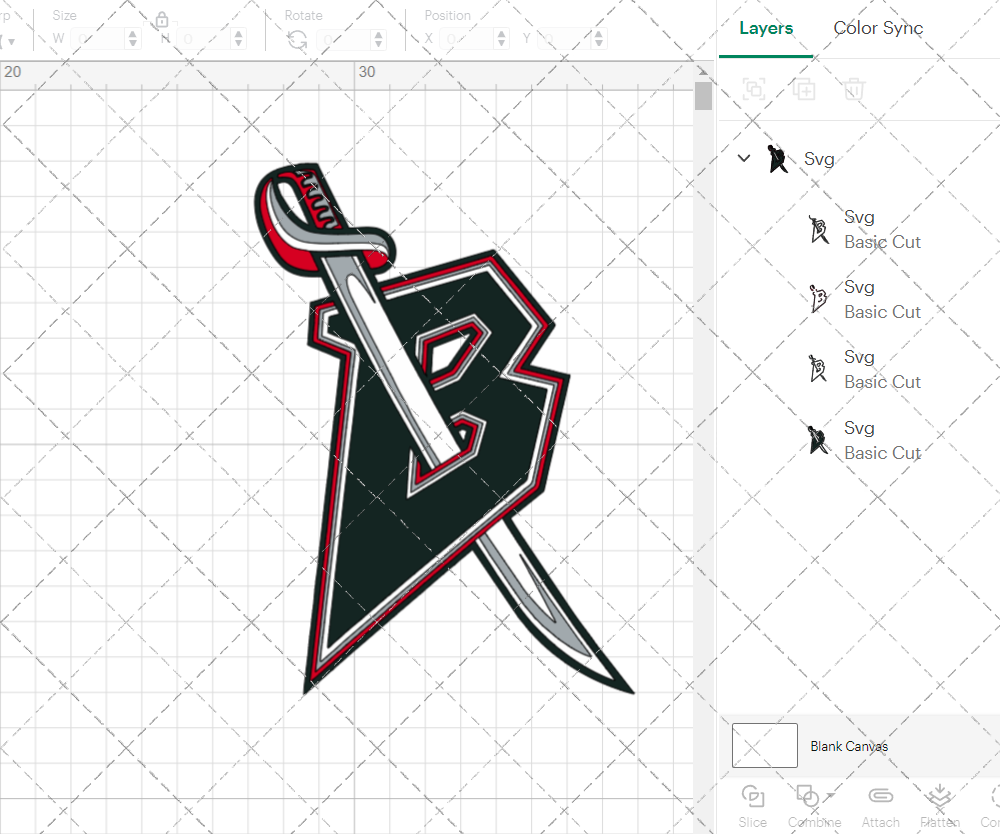Click the canvas vertical scrollbar thumb
This screenshot has width=1000, height=834.
pos(703,96)
